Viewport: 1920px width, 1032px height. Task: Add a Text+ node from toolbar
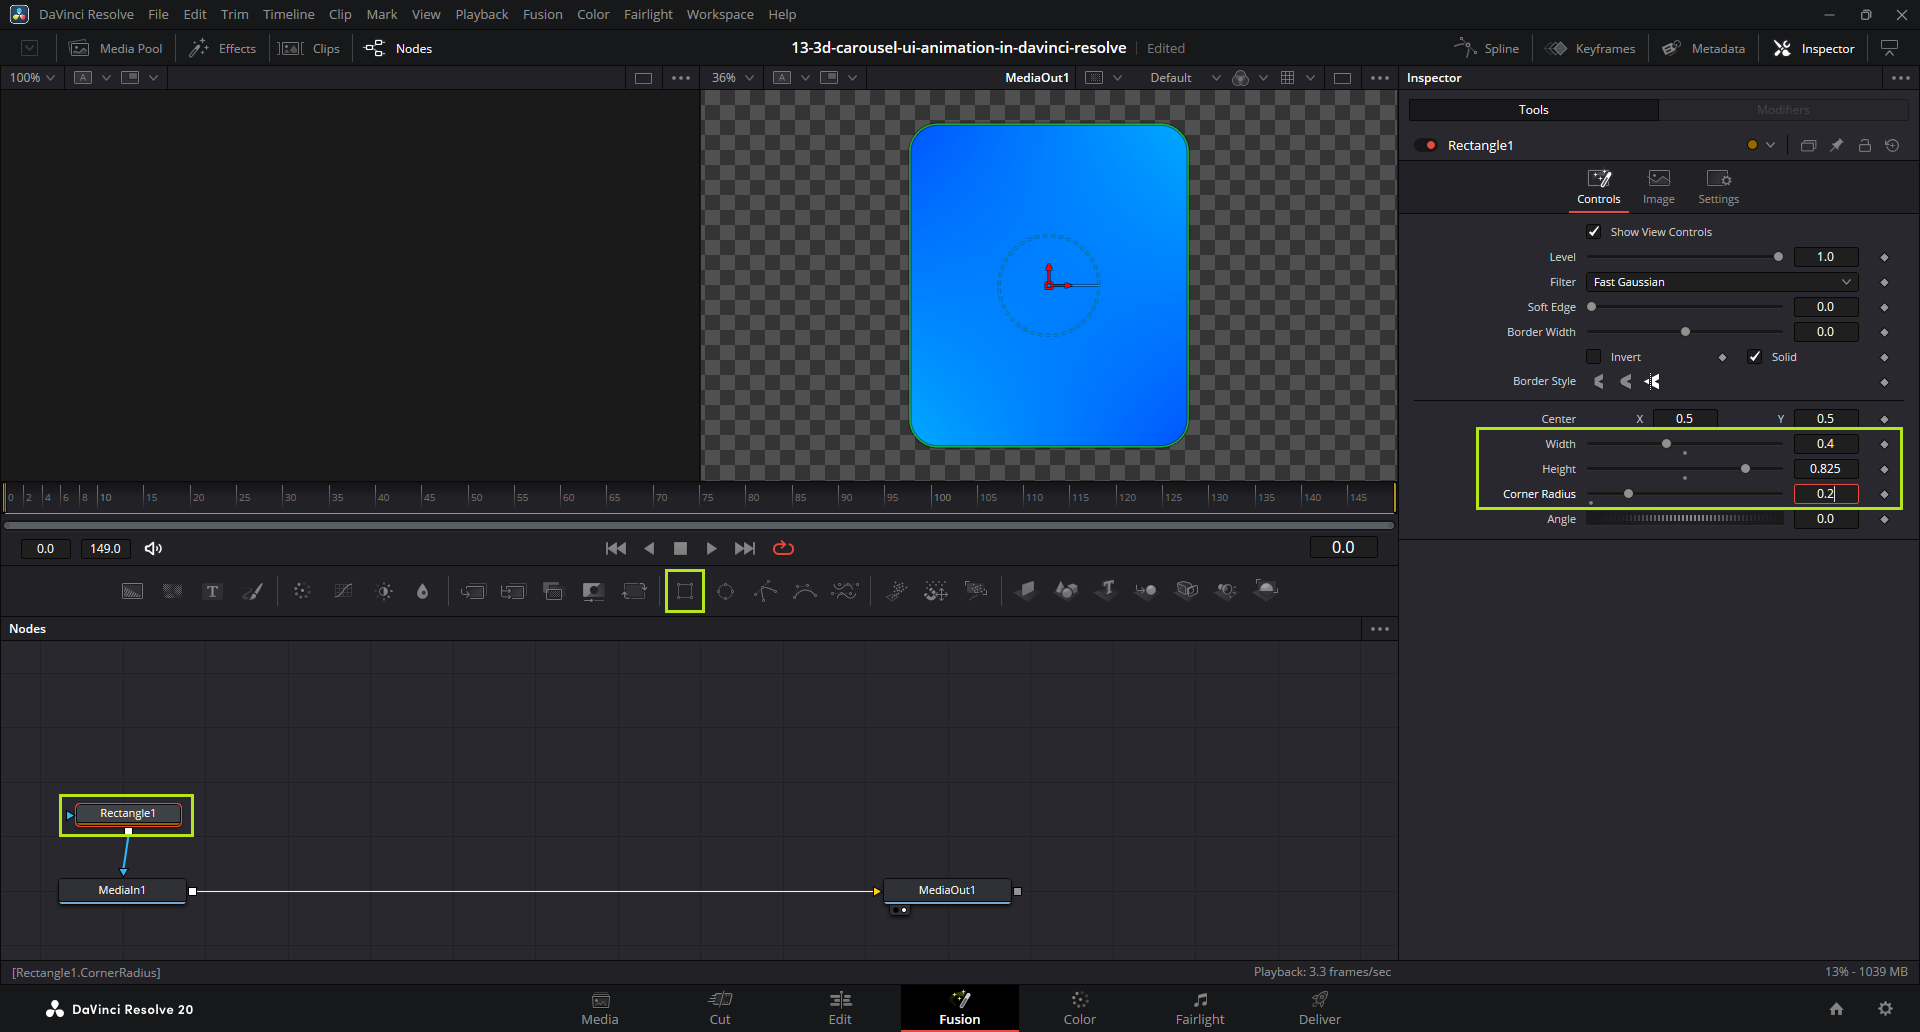212,591
